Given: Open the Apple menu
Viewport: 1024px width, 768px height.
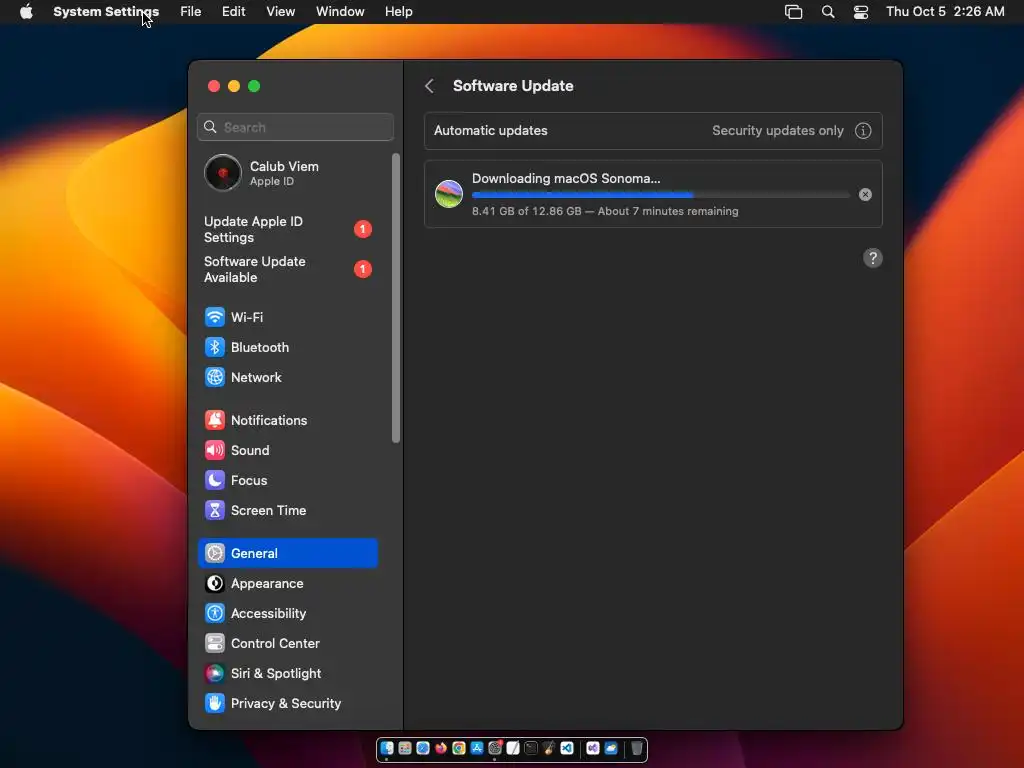Looking at the screenshot, I should point(26,12).
